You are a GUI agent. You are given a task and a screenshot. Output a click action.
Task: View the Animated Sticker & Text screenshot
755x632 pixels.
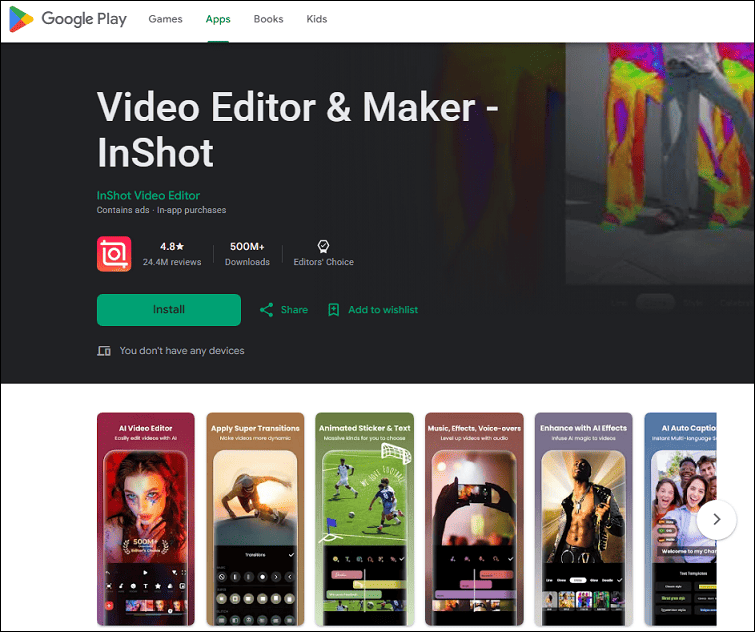(364, 519)
